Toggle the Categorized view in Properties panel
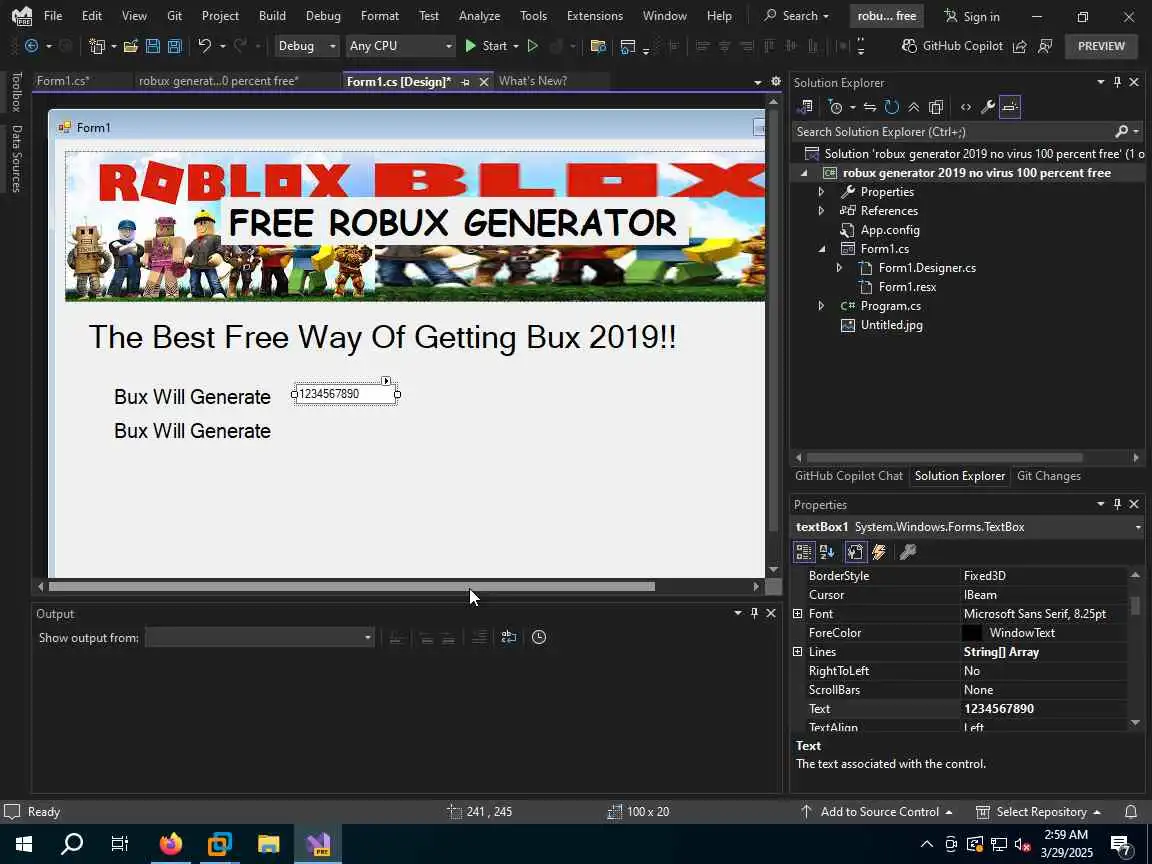 pos(804,552)
